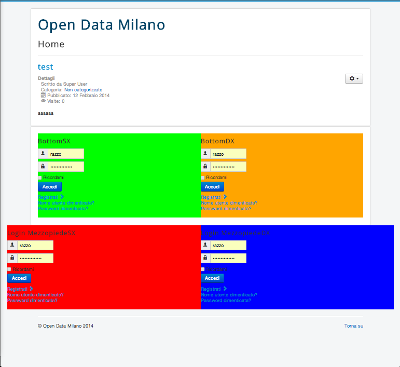Focus the username field in BottomSX module
Screen dimensions: 400x367
pos(66,154)
